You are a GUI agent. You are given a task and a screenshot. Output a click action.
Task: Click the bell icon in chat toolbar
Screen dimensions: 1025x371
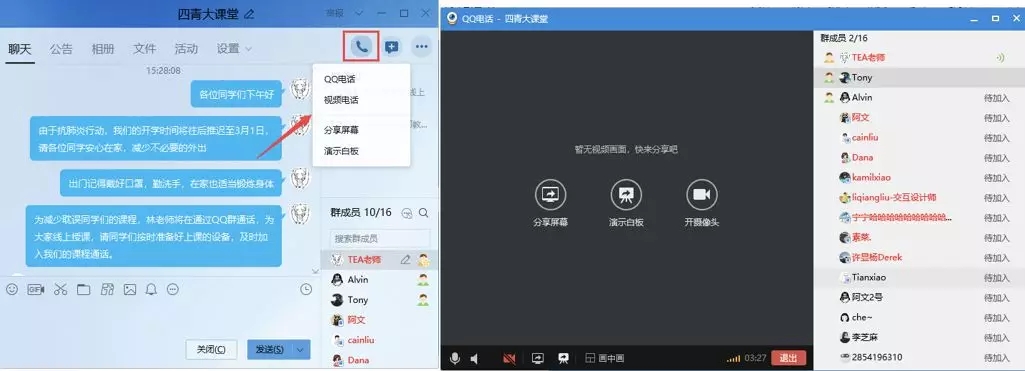(152, 289)
